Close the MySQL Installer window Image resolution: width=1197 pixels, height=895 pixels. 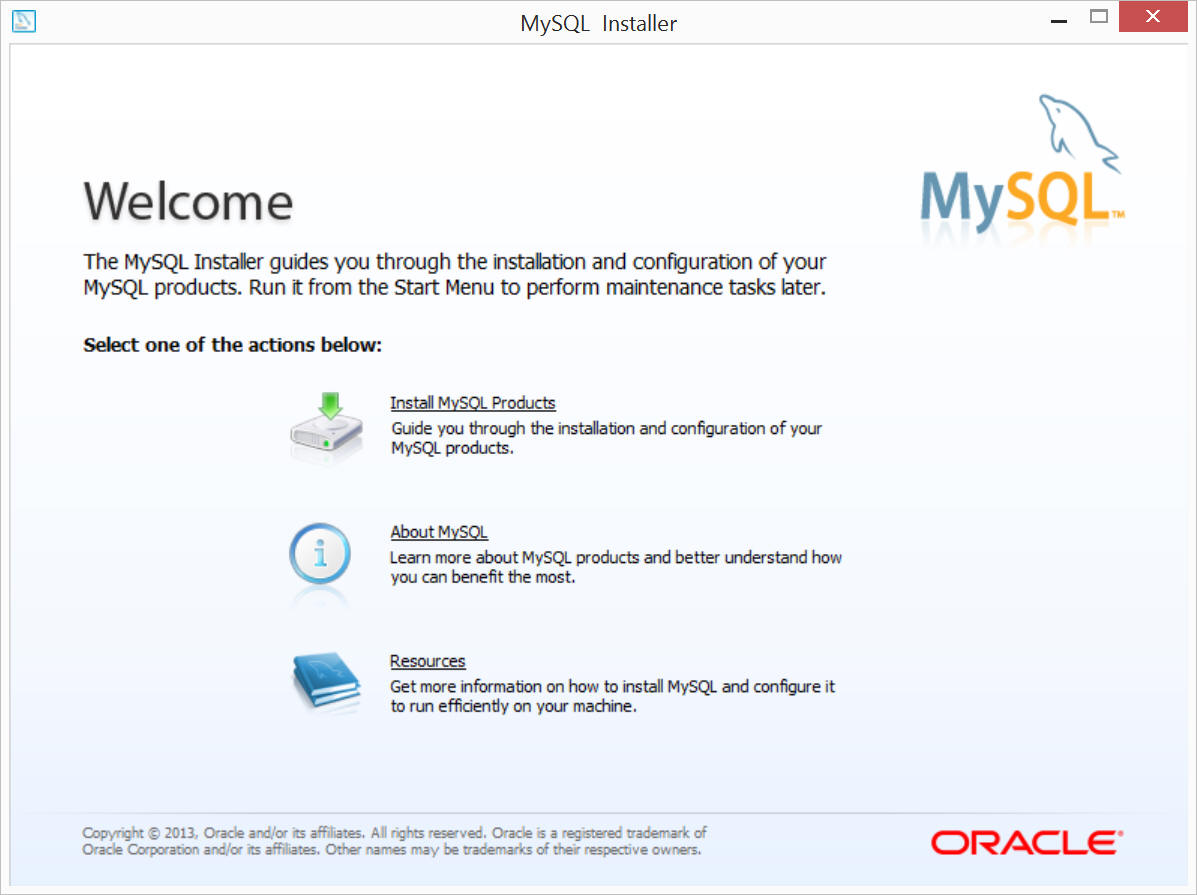(x=1153, y=17)
